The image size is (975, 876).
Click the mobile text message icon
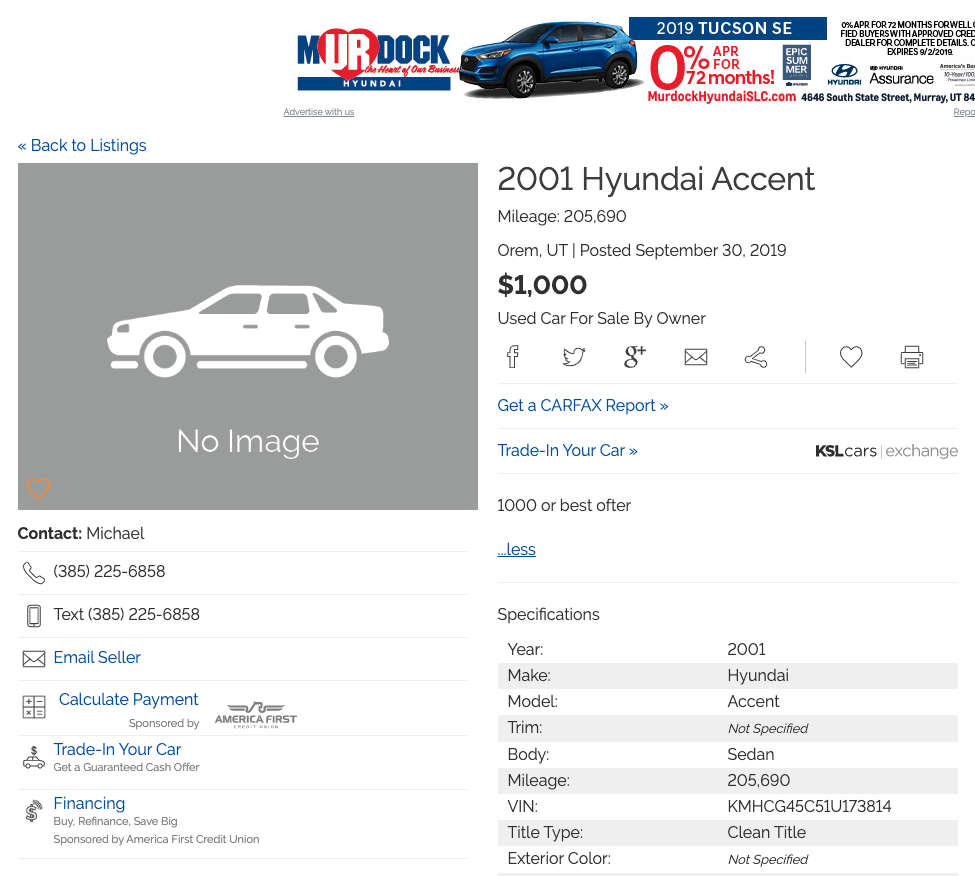[x=34, y=616]
